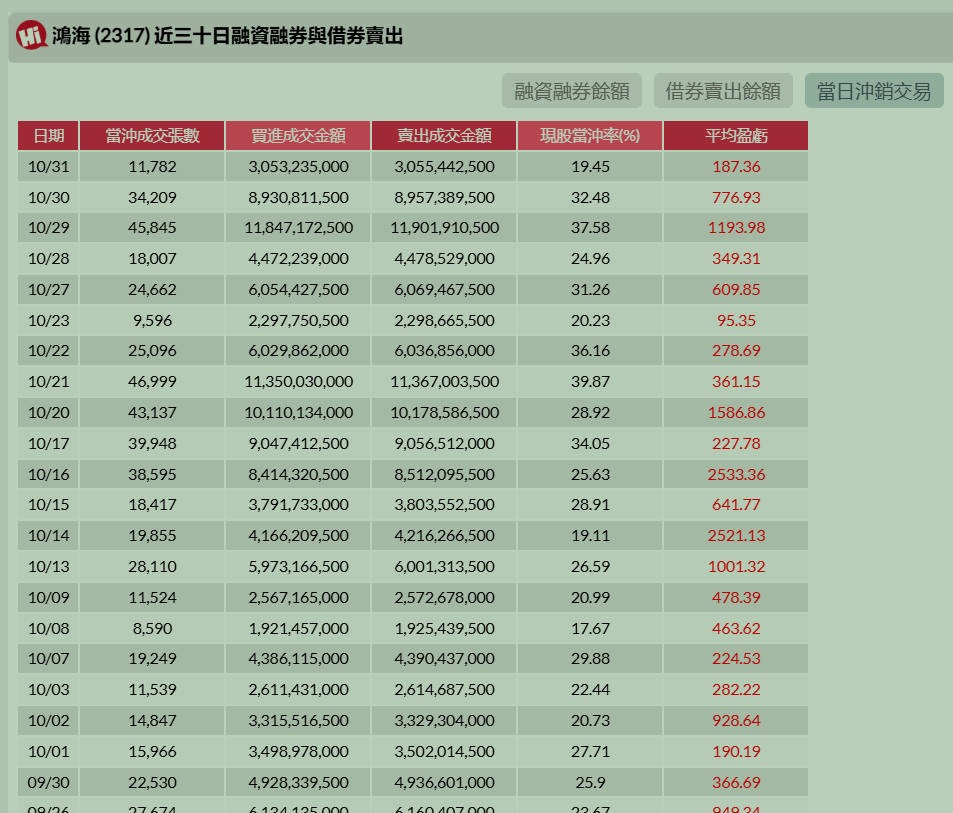Click volume value 11,782
The width and height of the screenshot is (953, 813).
click(152, 166)
